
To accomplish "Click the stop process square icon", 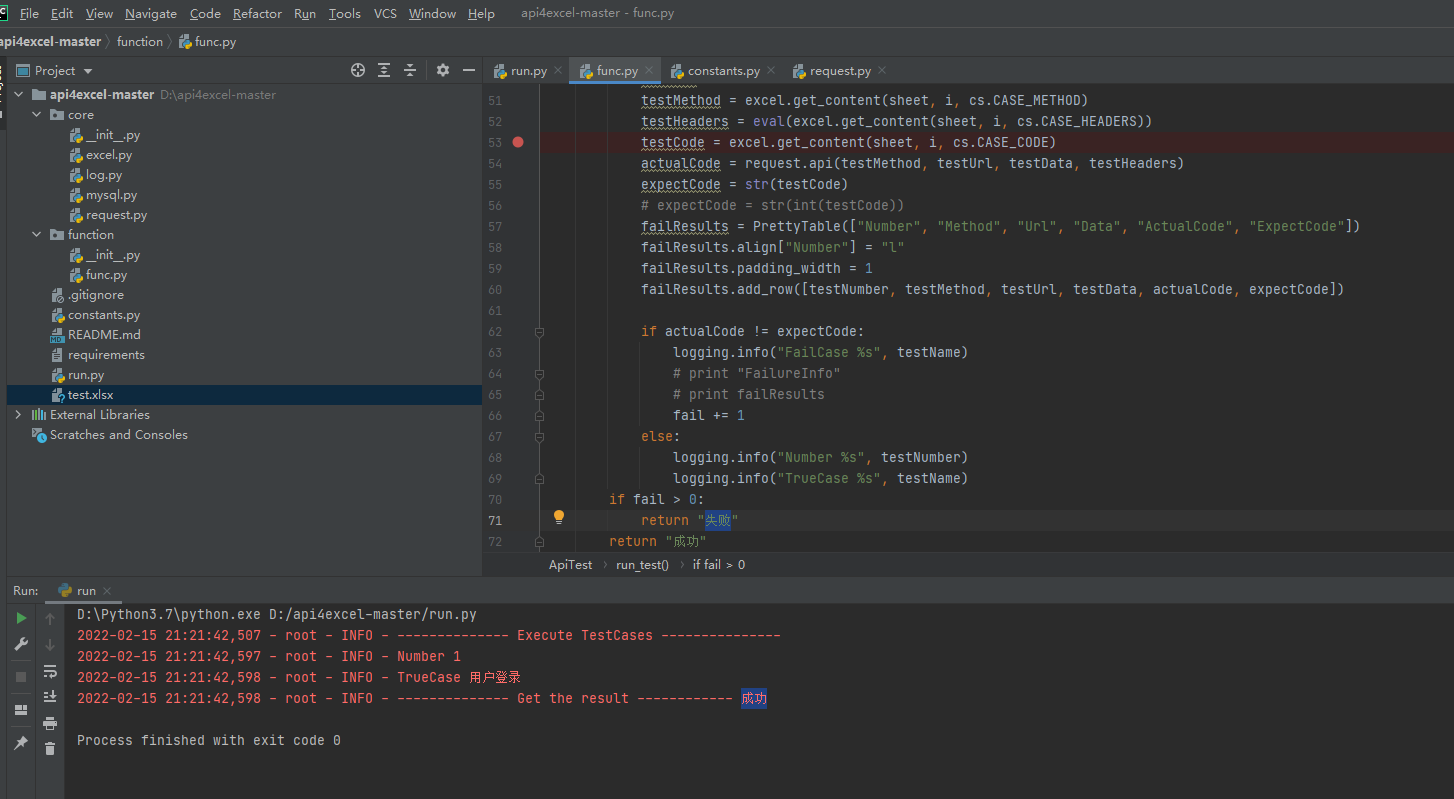I will click(21, 677).
